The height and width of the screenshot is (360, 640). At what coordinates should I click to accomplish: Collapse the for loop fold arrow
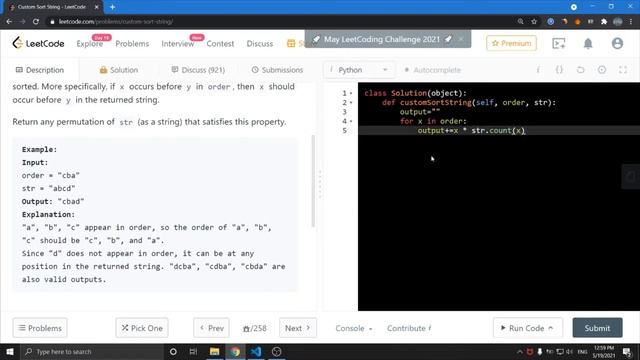point(351,121)
